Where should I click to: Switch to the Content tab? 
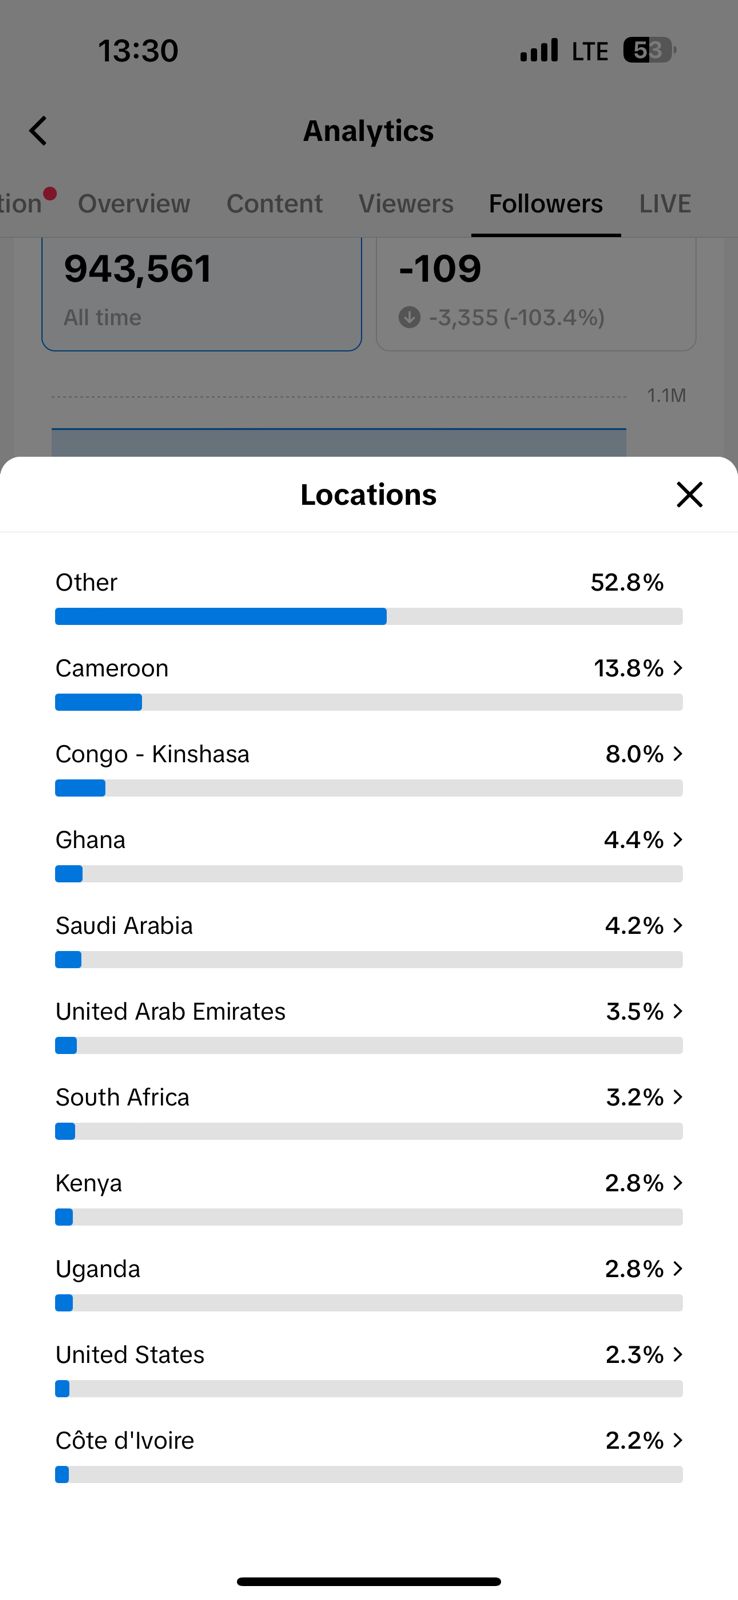274,204
